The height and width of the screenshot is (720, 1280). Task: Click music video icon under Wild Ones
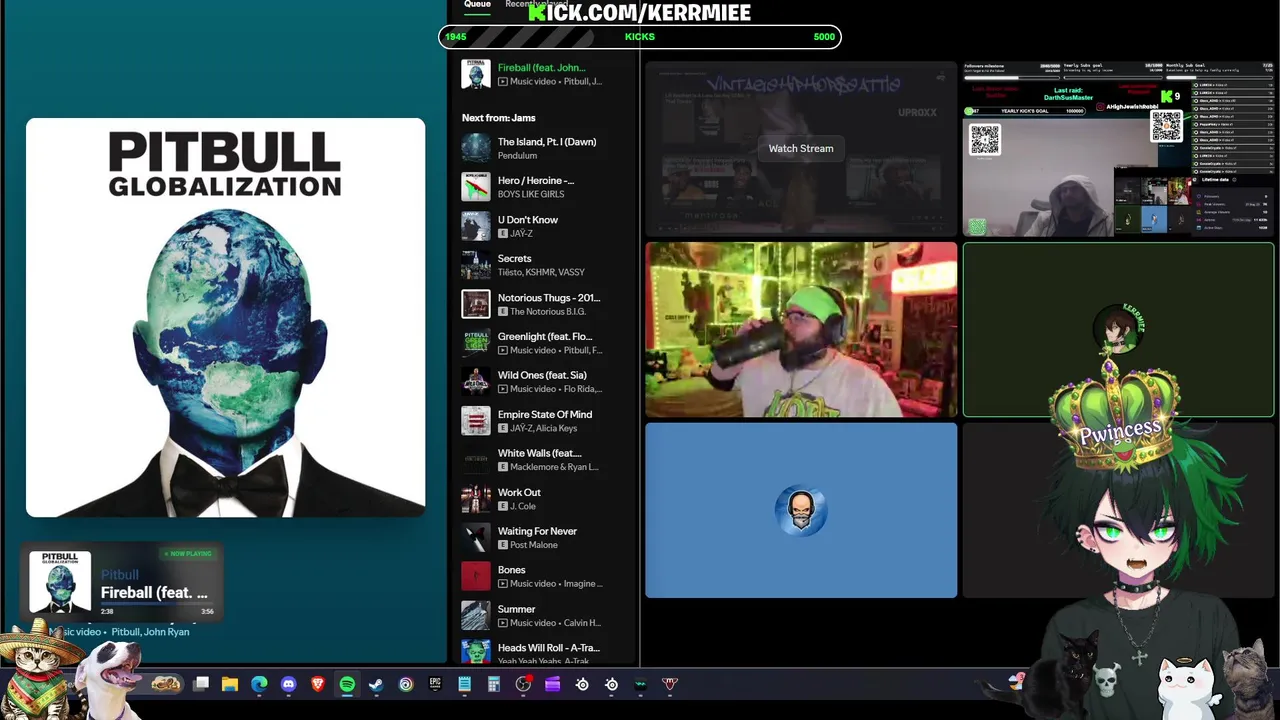click(x=503, y=389)
